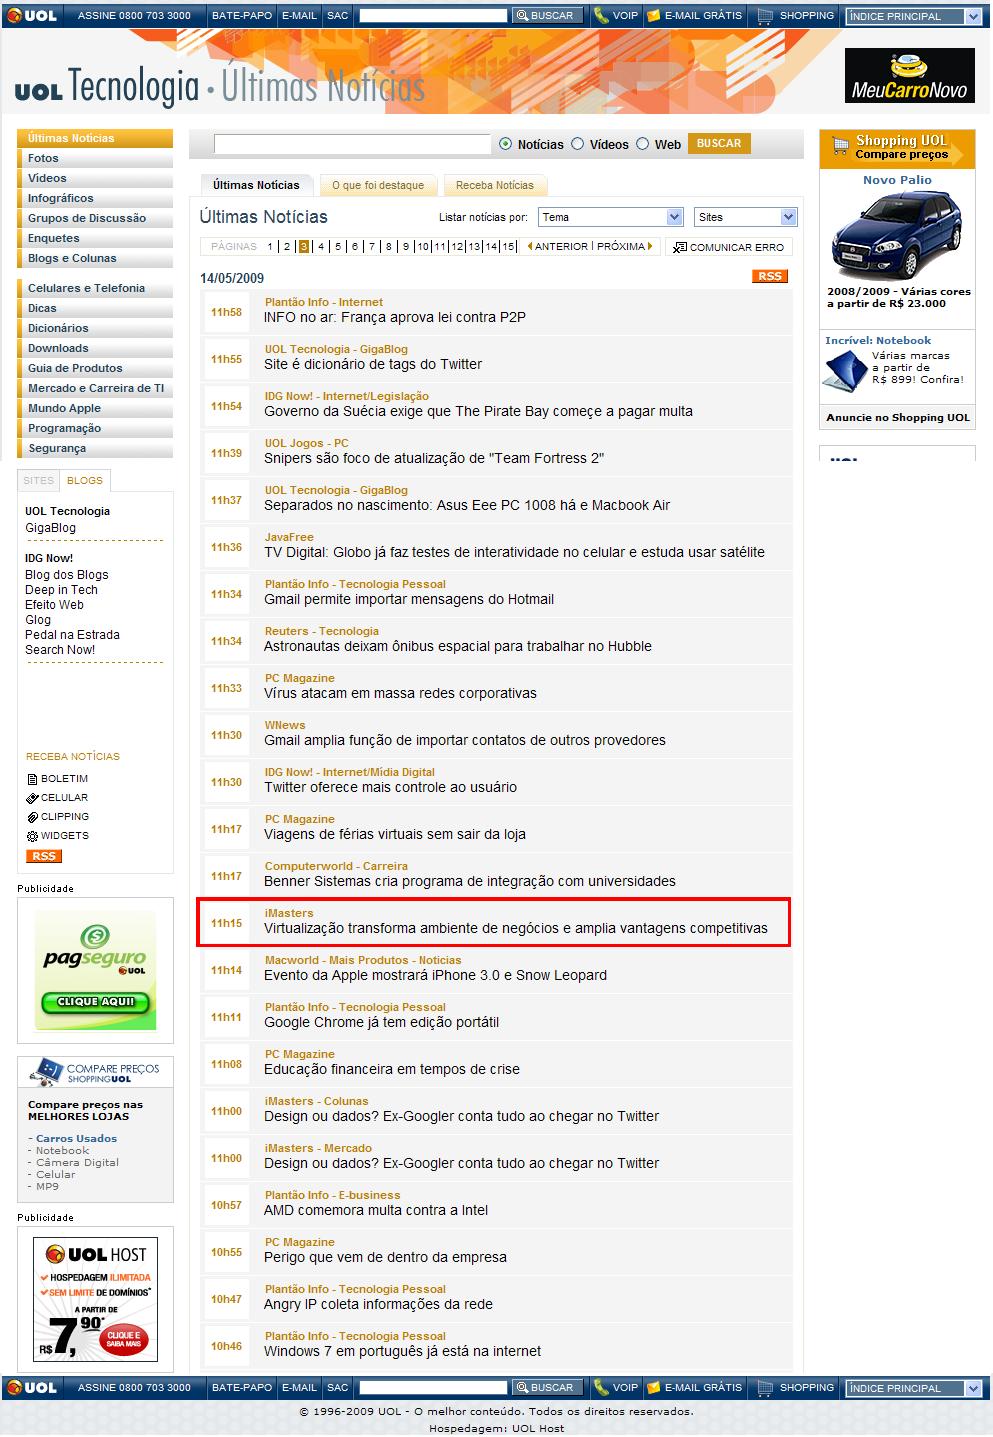Open the Clipping icon link
993x1437 pixels.
pyautogui.click(x=32, y=817)
